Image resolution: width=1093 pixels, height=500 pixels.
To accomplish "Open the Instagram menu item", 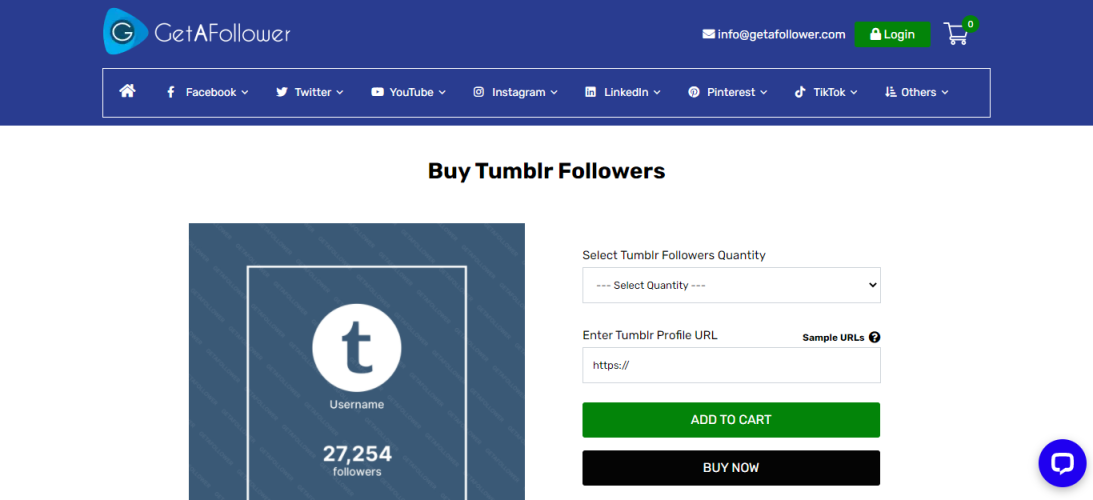I will [x=515, y=92].
